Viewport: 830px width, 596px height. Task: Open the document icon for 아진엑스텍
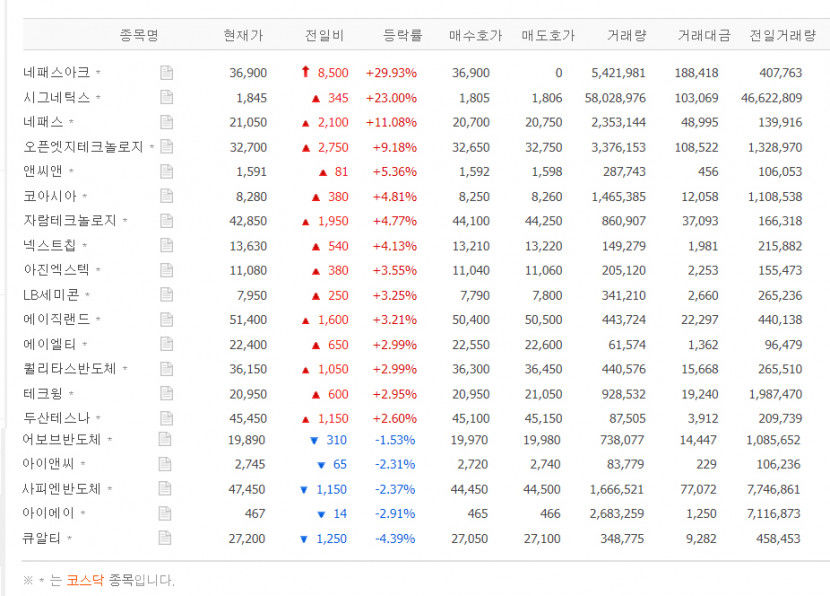pos(166,270)
